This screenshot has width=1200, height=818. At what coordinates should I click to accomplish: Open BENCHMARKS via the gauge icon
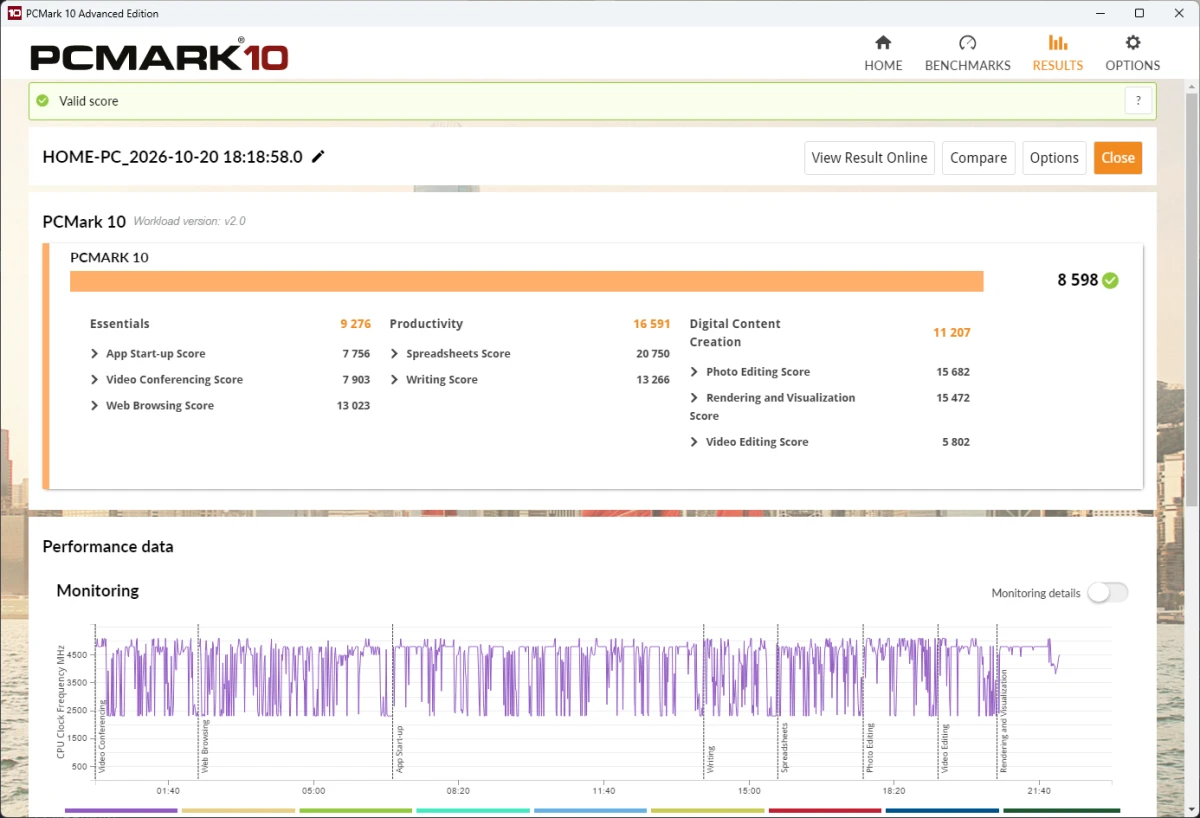click(967, 53)
